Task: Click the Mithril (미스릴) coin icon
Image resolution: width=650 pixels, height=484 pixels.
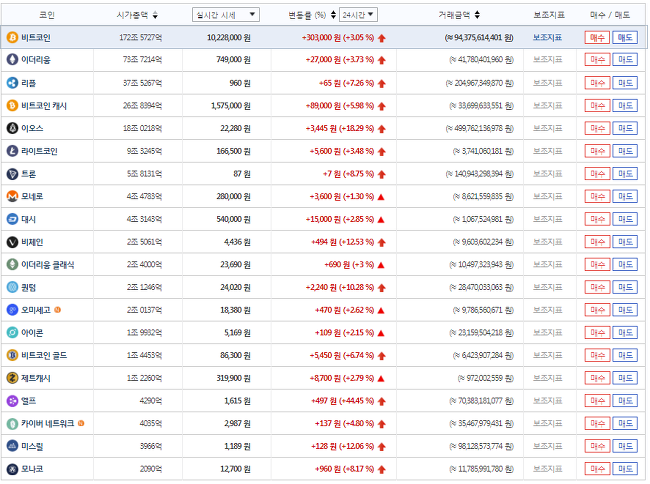Action: 12,446
